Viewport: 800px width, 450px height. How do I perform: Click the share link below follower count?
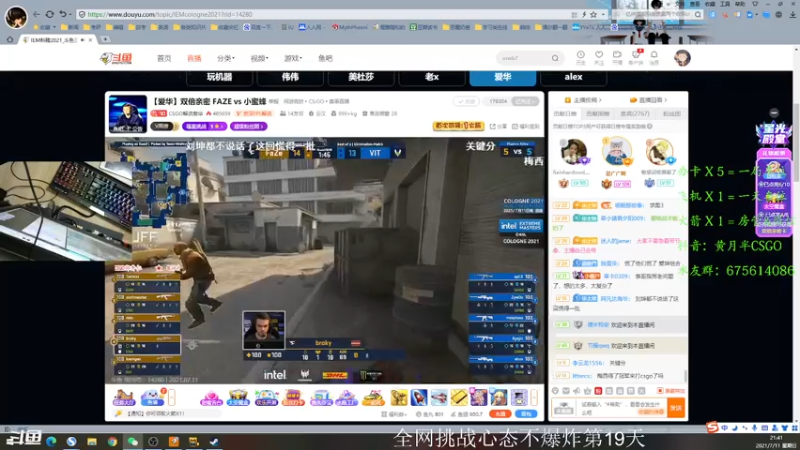(499, 126)
